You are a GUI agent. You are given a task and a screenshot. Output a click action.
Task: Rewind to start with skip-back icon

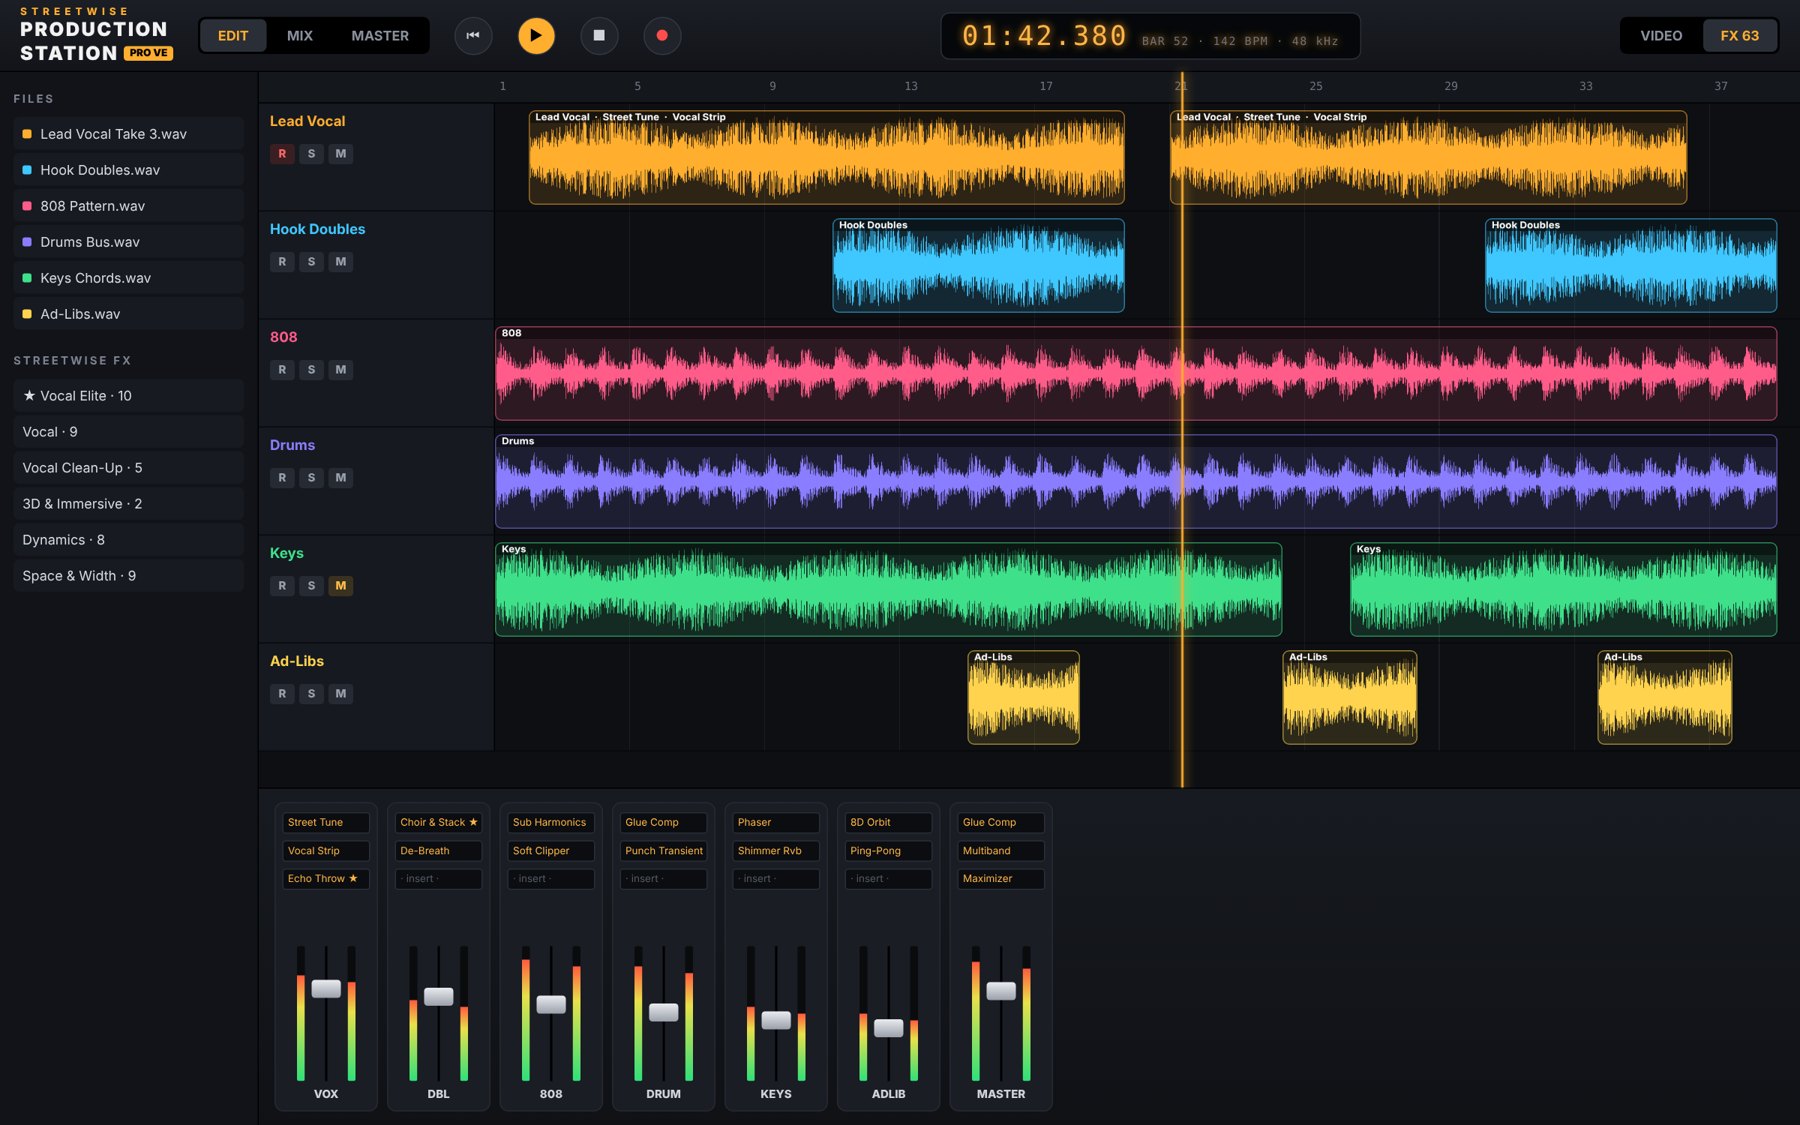tap(473, 36)
